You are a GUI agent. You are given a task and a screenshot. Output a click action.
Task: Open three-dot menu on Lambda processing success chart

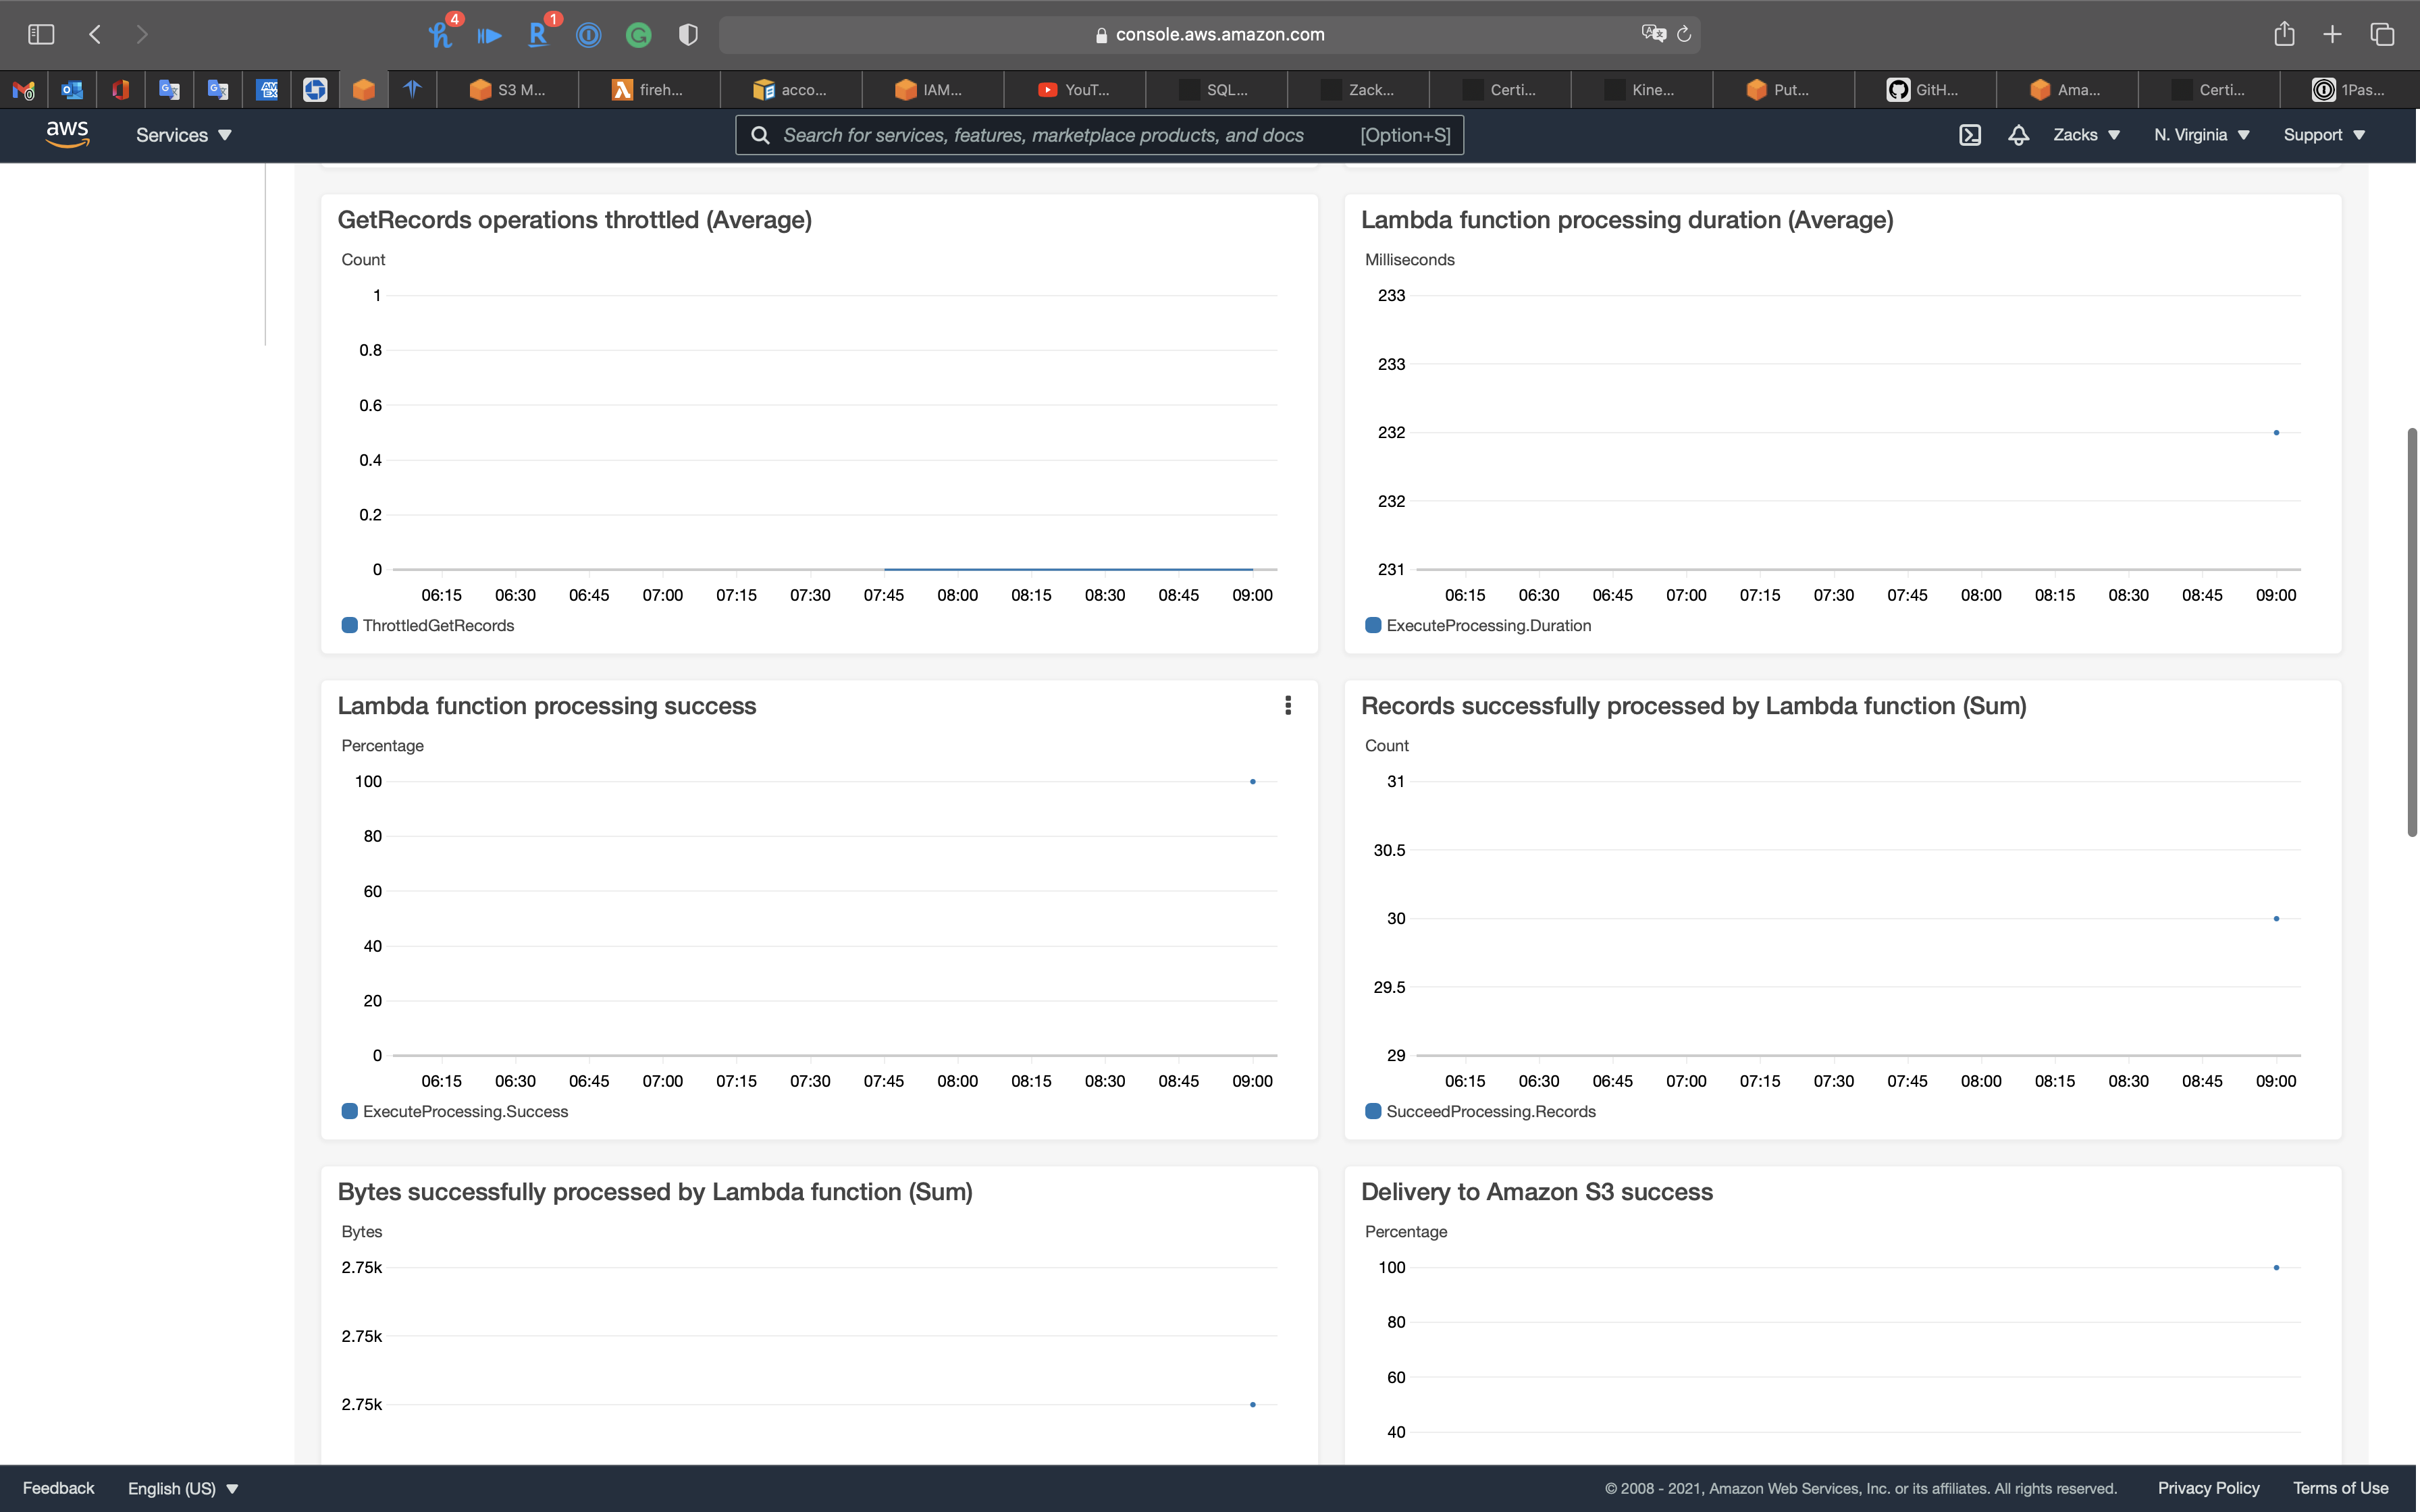[1287, 706]
